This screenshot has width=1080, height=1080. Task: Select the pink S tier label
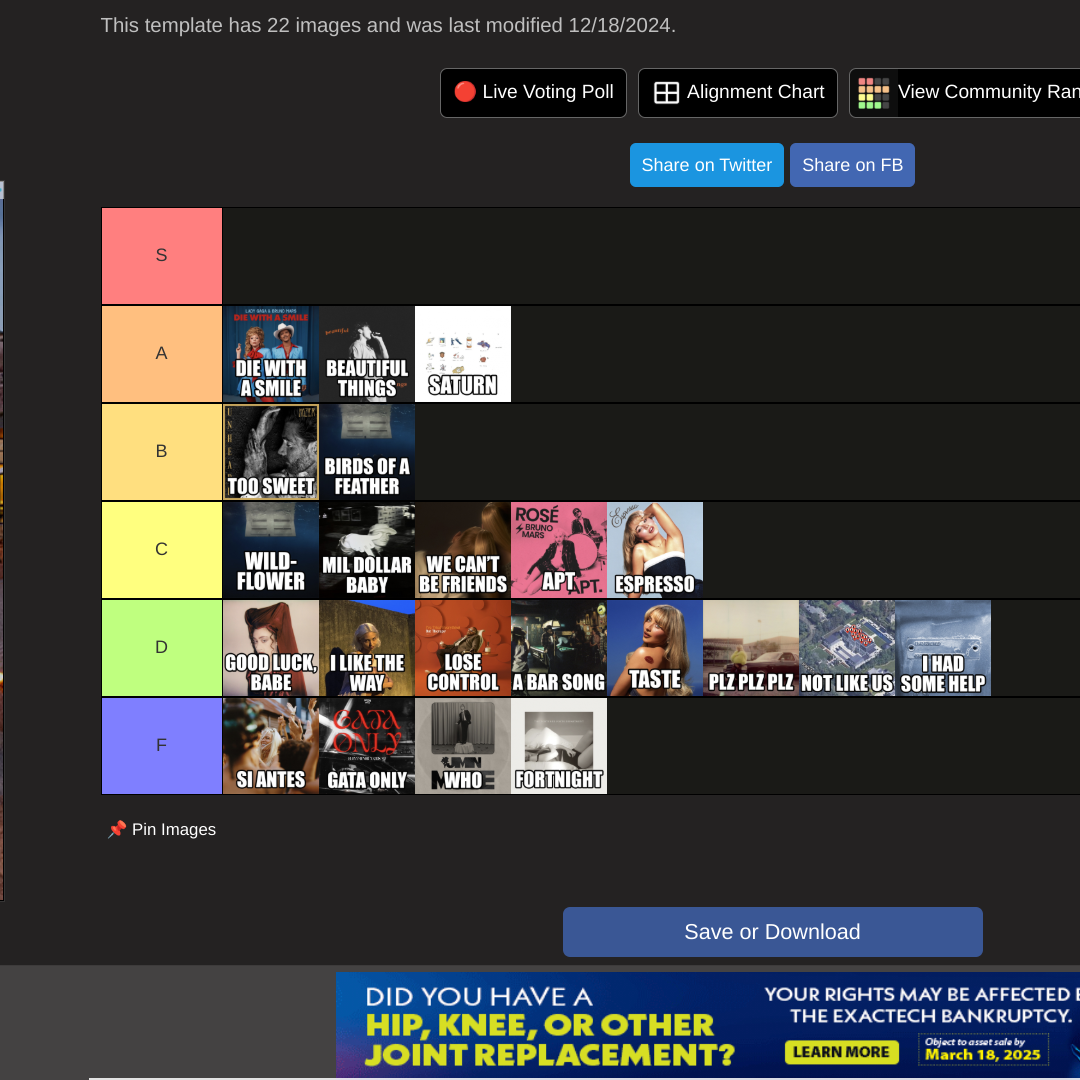pyautogui.click(x=162, y=256)
